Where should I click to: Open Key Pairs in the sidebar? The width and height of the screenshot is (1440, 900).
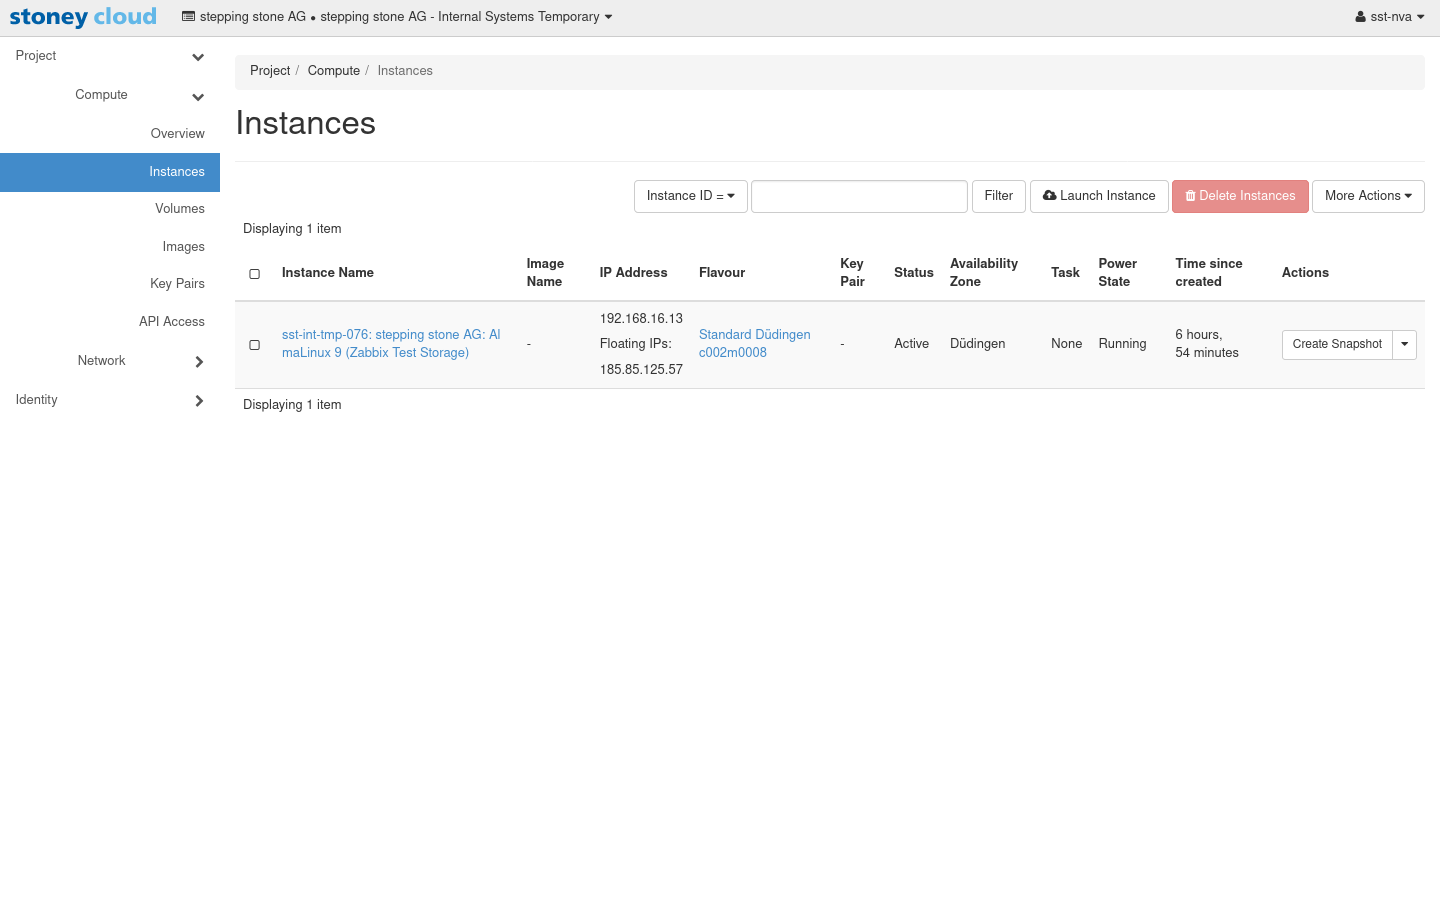tap(177, 284)
